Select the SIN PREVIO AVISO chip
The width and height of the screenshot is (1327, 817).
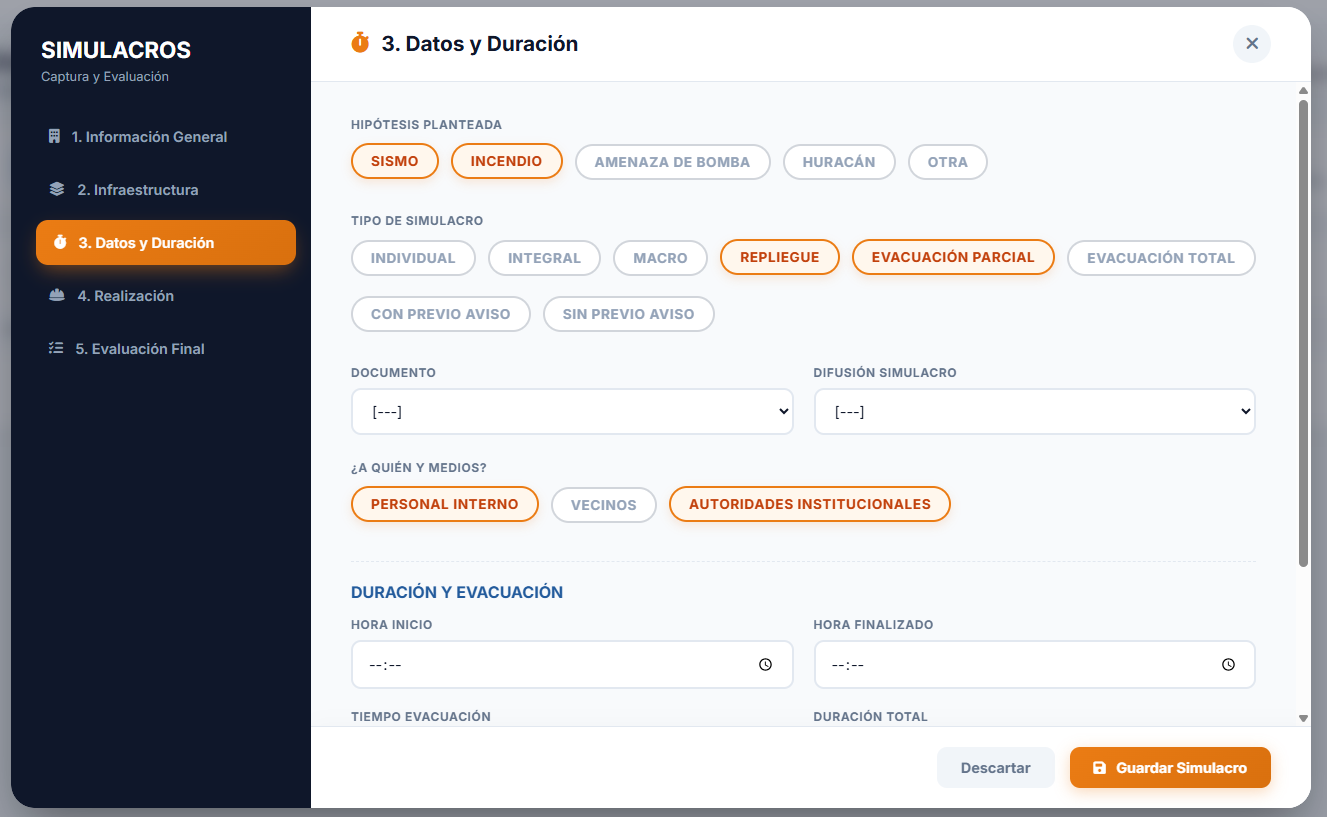point(629,314)
